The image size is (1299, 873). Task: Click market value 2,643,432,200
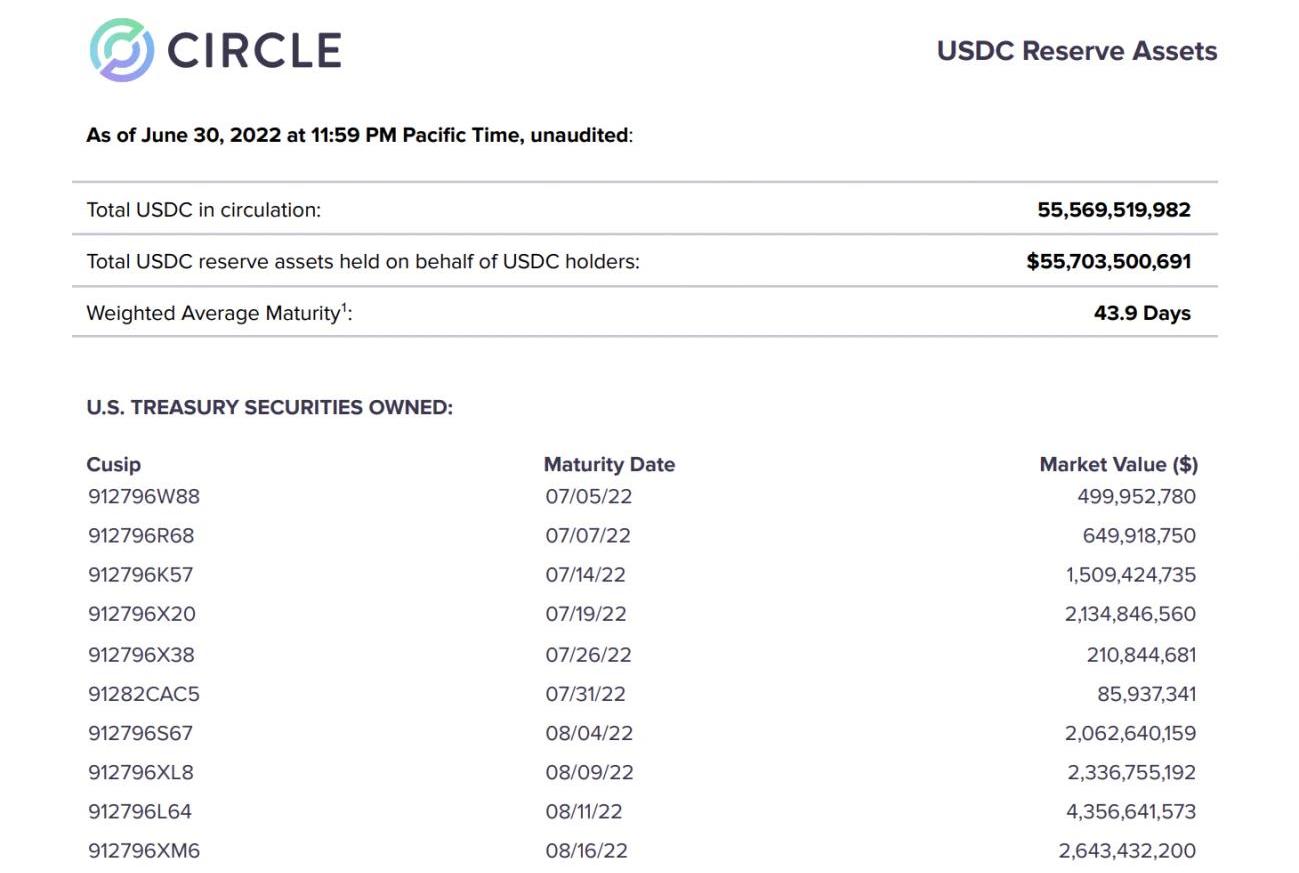[1127, 851]
